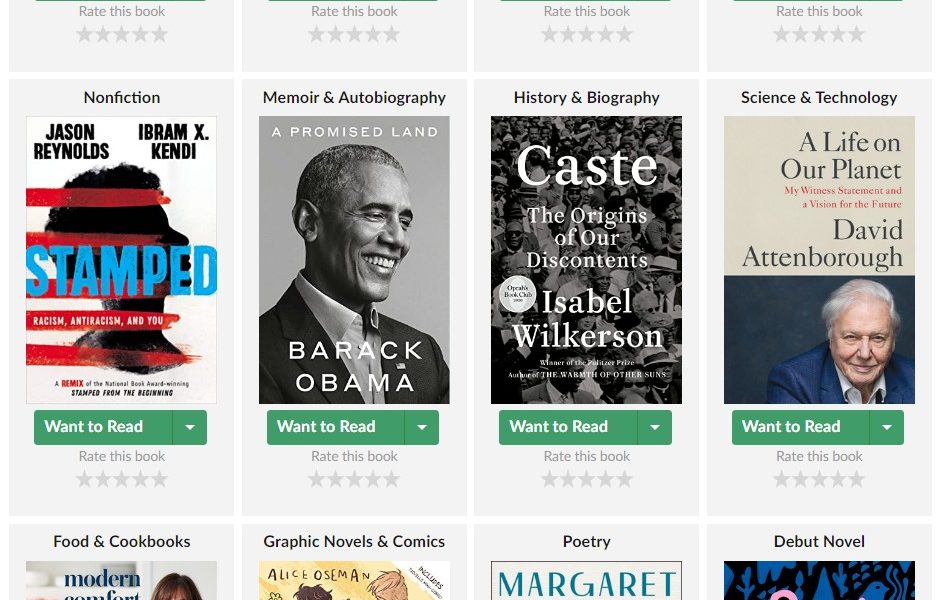The image size is (948, 600).
Task: Open A Life on Our Planet cover
Action: tap(819, 260)
